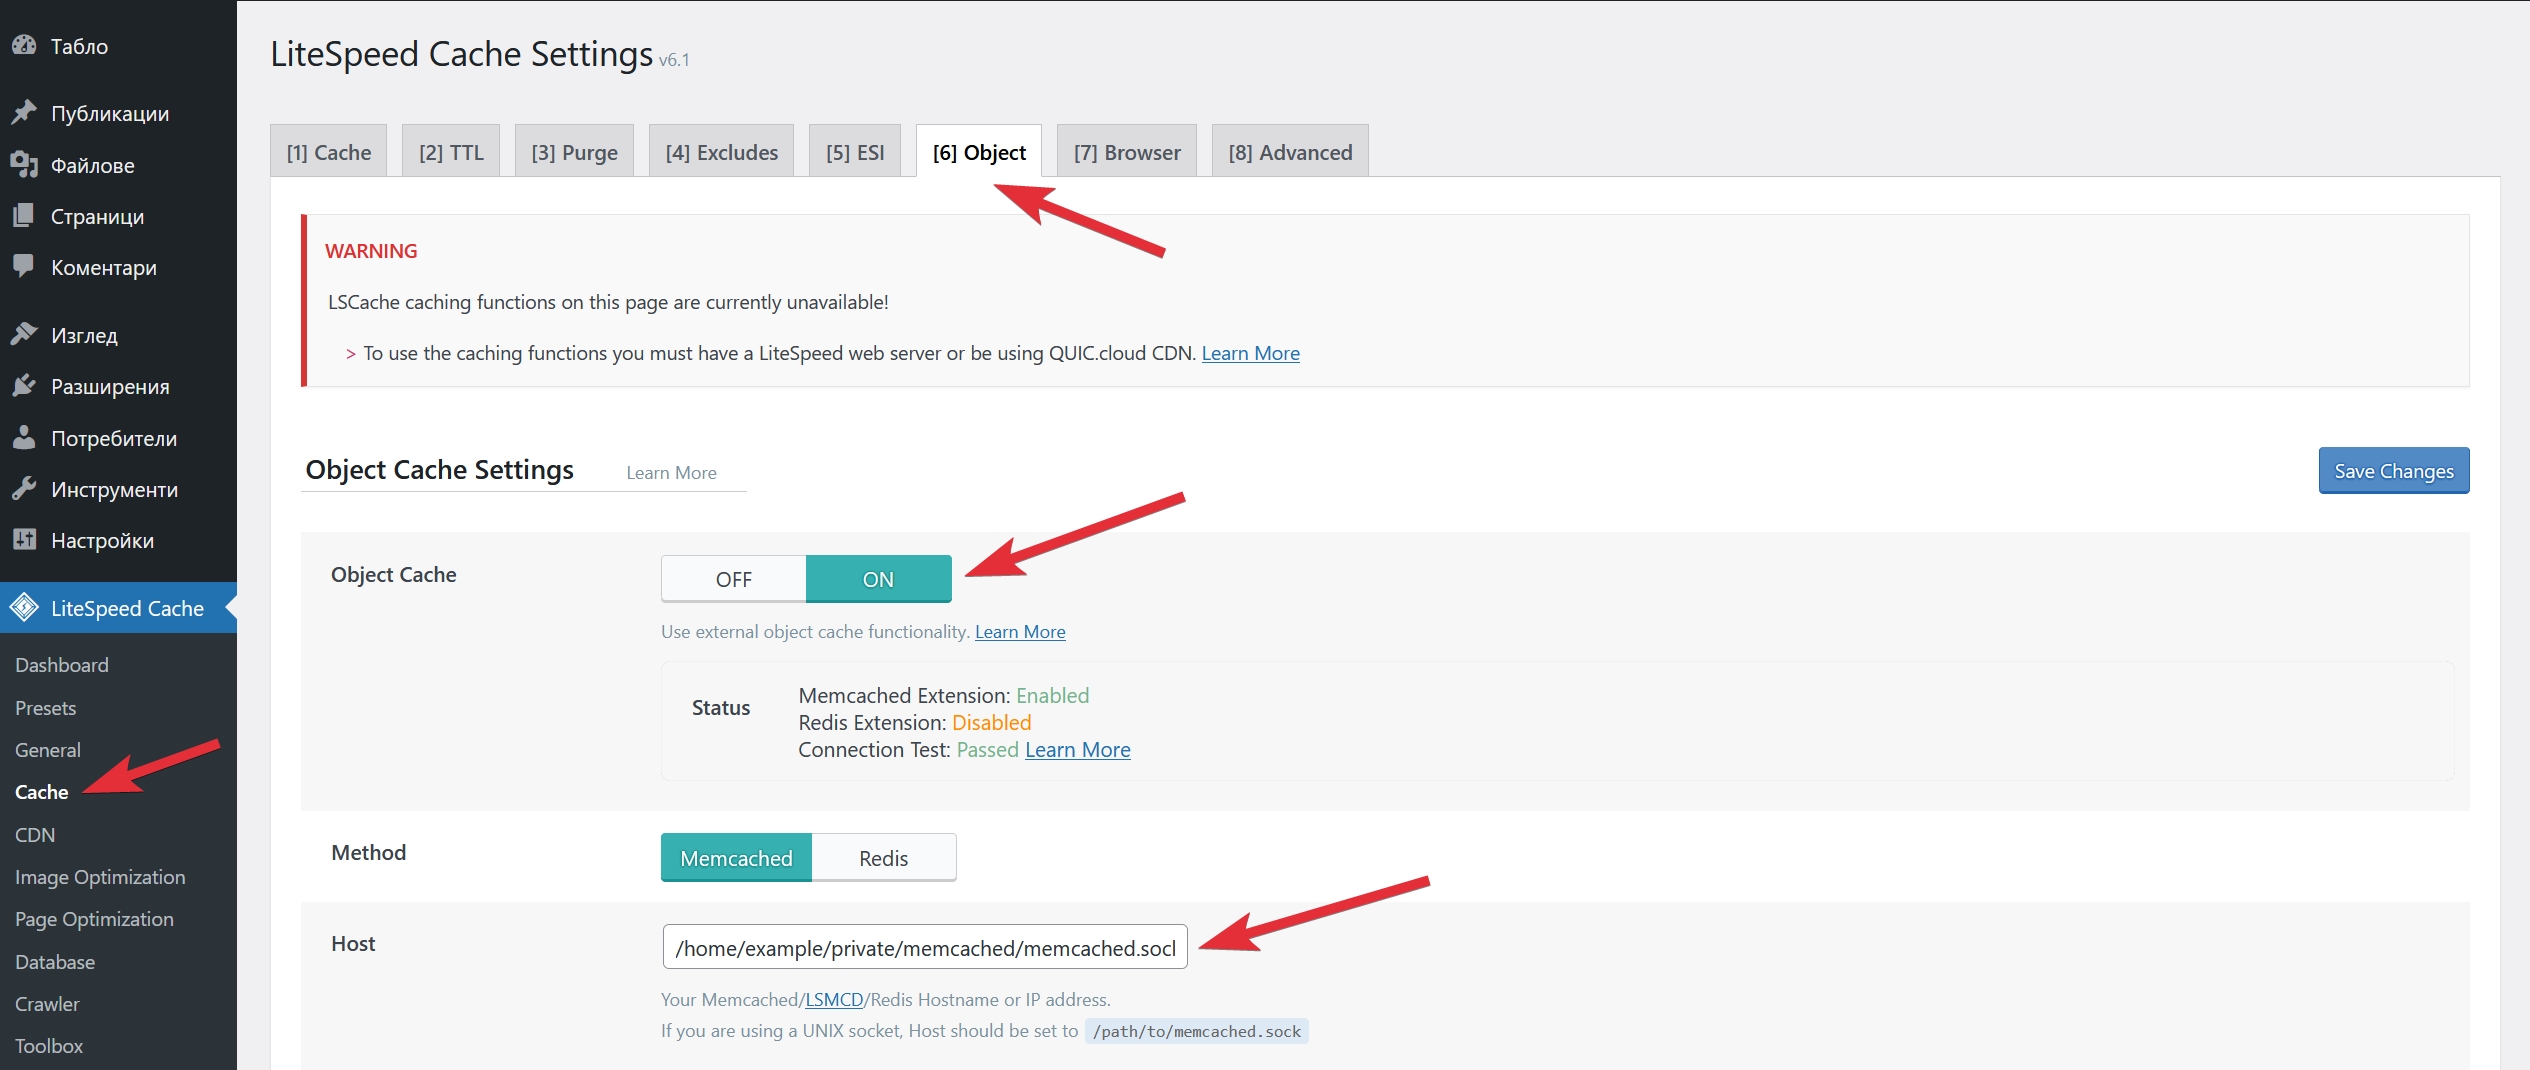Screen dimensions: 2530x1070
Task: Open Инструменти in the sidebar
Action: (x=118, y=488)
